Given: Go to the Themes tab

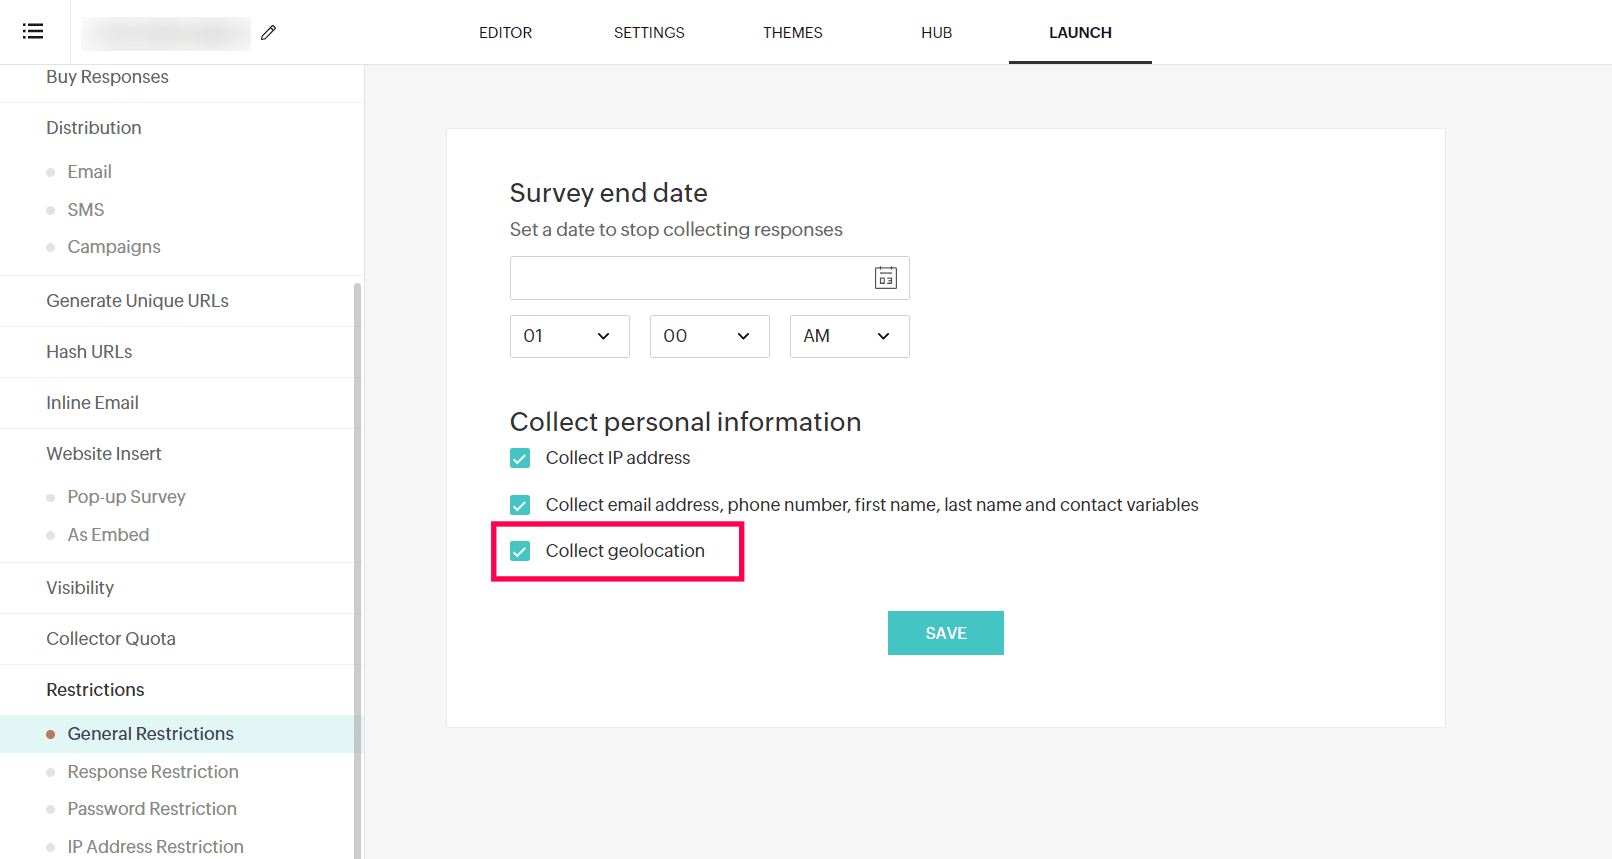Looking at the screenshot, I should coord(792,33).
